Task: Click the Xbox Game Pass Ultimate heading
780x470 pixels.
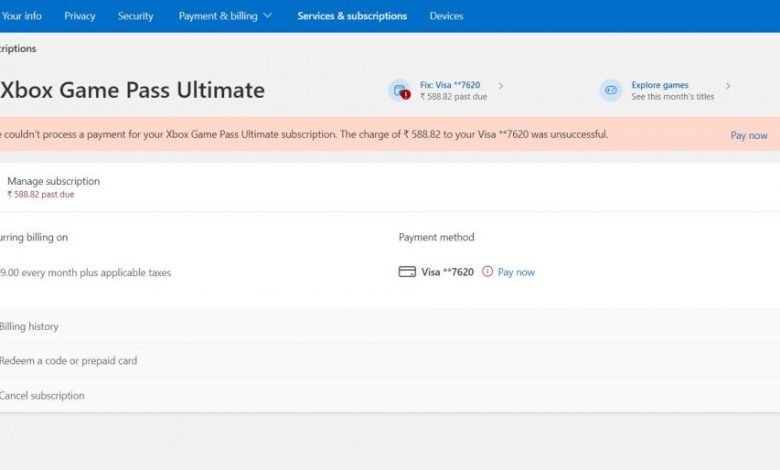Action: (132, 90)
